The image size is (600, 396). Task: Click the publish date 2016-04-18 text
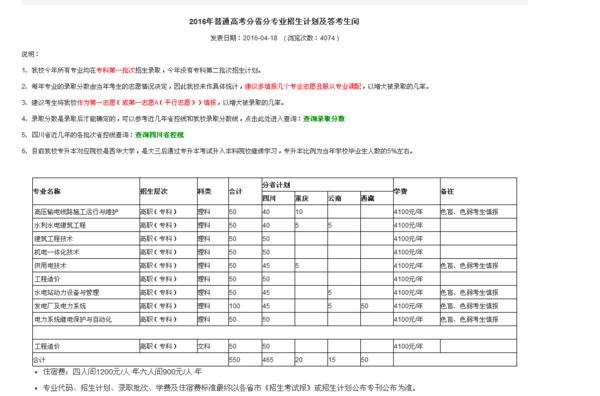click(260, 38)
